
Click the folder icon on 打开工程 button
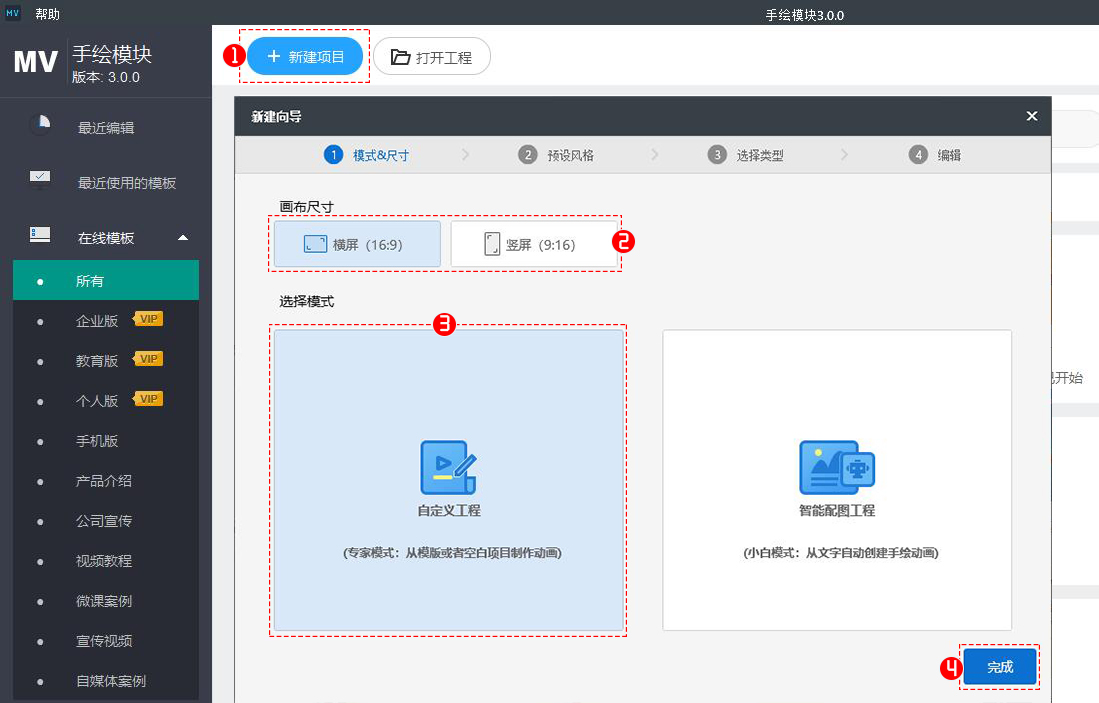[x=400, y=57]
